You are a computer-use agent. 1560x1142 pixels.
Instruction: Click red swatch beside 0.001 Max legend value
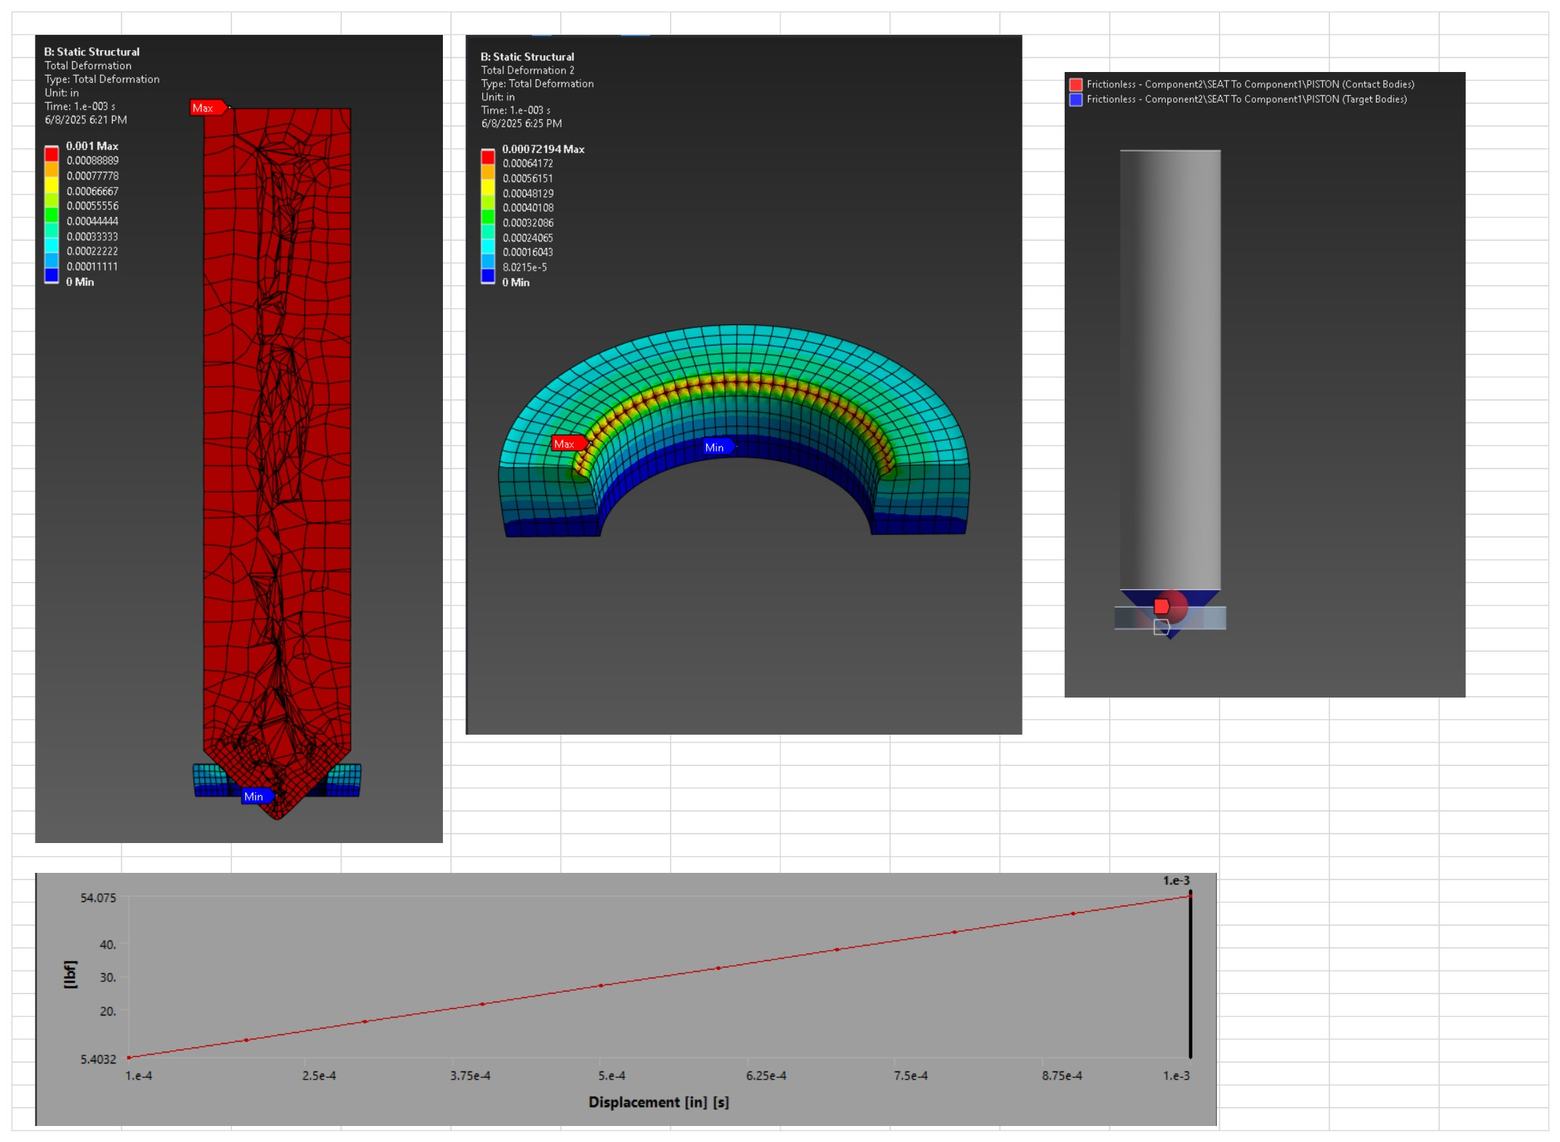click(x=51, y=154)
